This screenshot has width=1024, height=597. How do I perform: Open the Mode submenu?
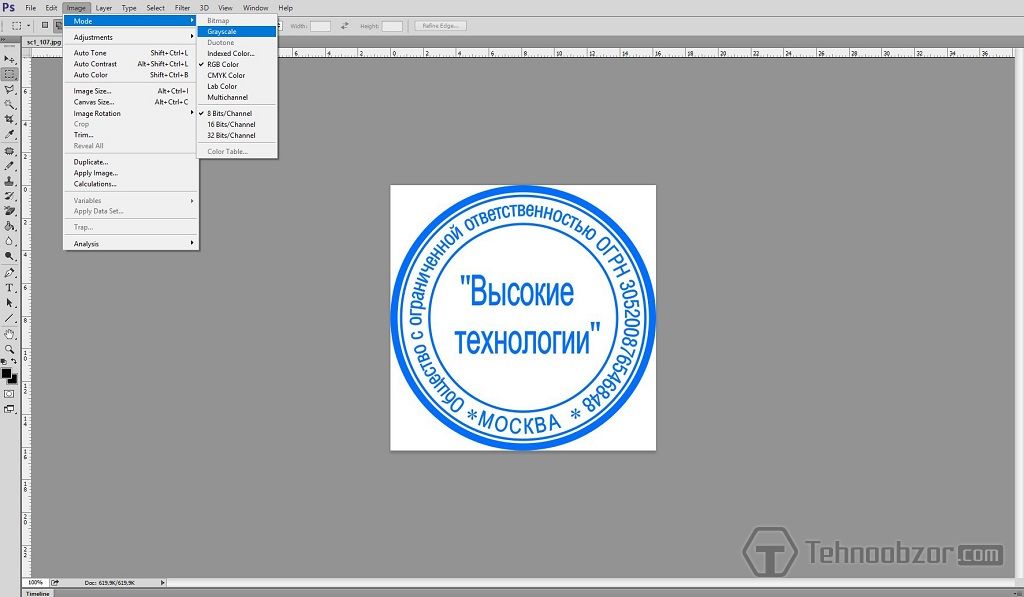click(x=131, y=21)
